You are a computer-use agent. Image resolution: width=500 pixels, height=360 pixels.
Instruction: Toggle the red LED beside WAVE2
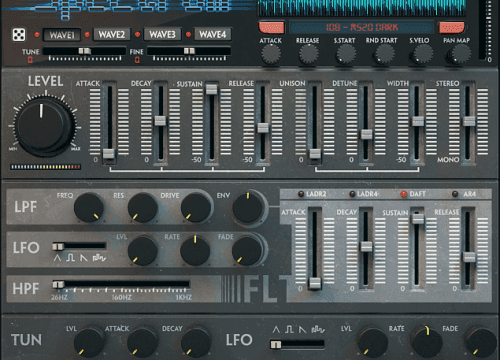(x=87, y=34)
